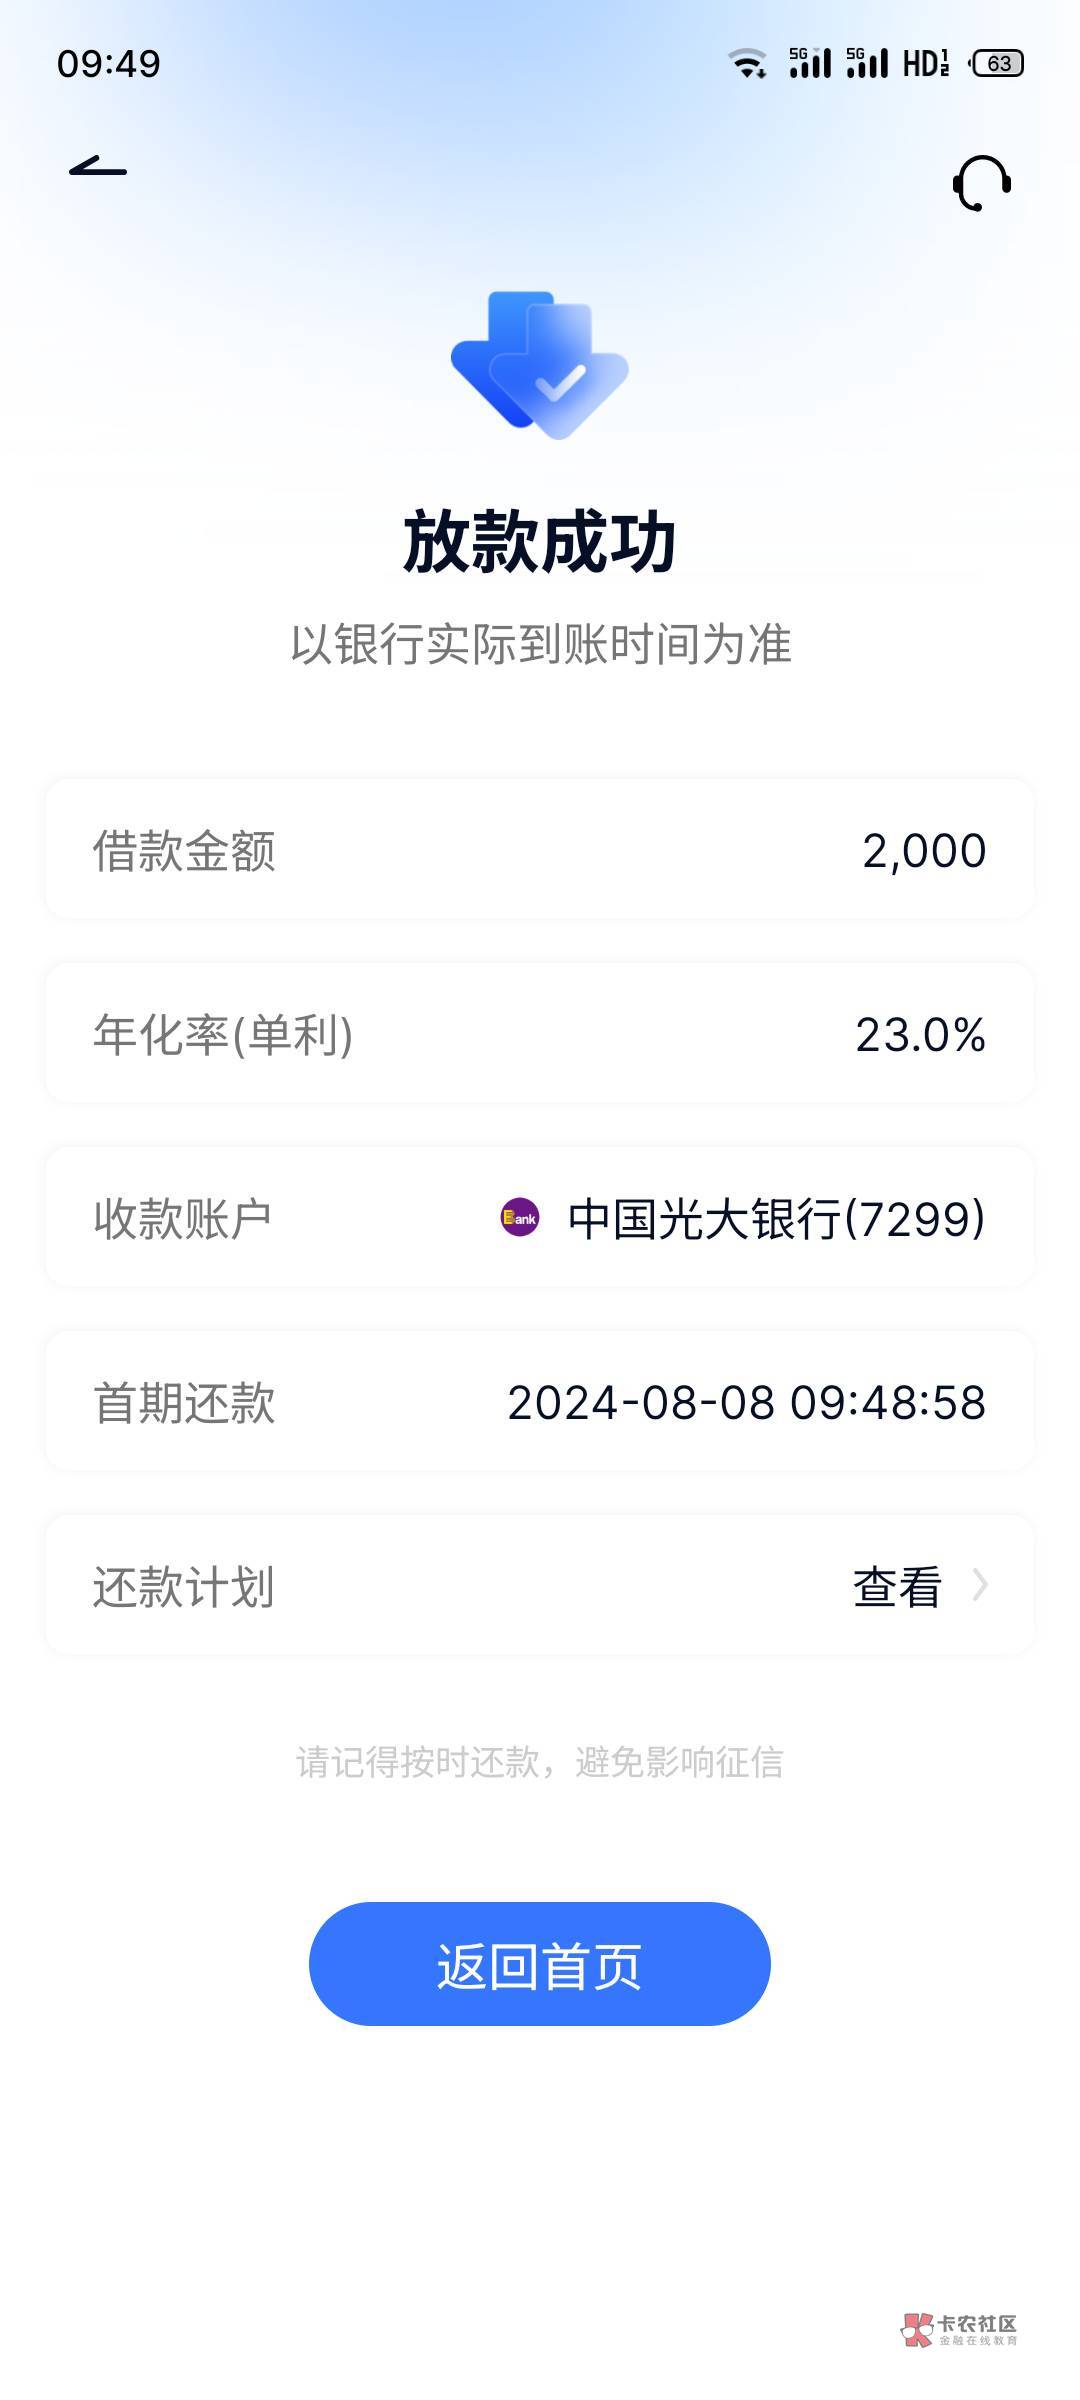This screenshot has width=1080, height=2400.
Task: Tap the 放款成功 heading
Action: click(x=540, y=543)
